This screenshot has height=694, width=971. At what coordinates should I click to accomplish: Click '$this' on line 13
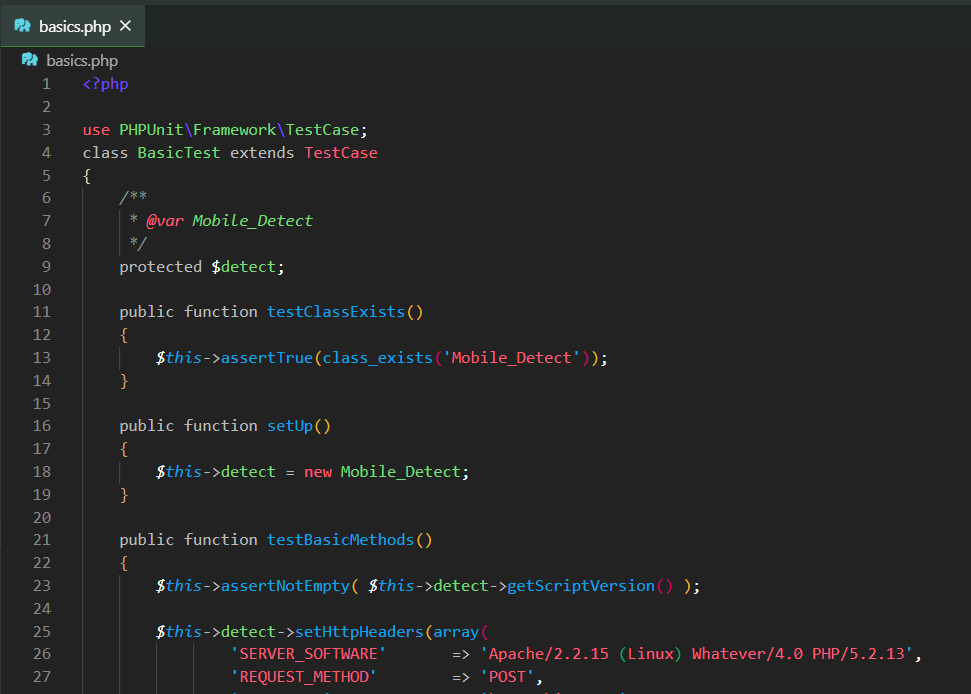179,358
